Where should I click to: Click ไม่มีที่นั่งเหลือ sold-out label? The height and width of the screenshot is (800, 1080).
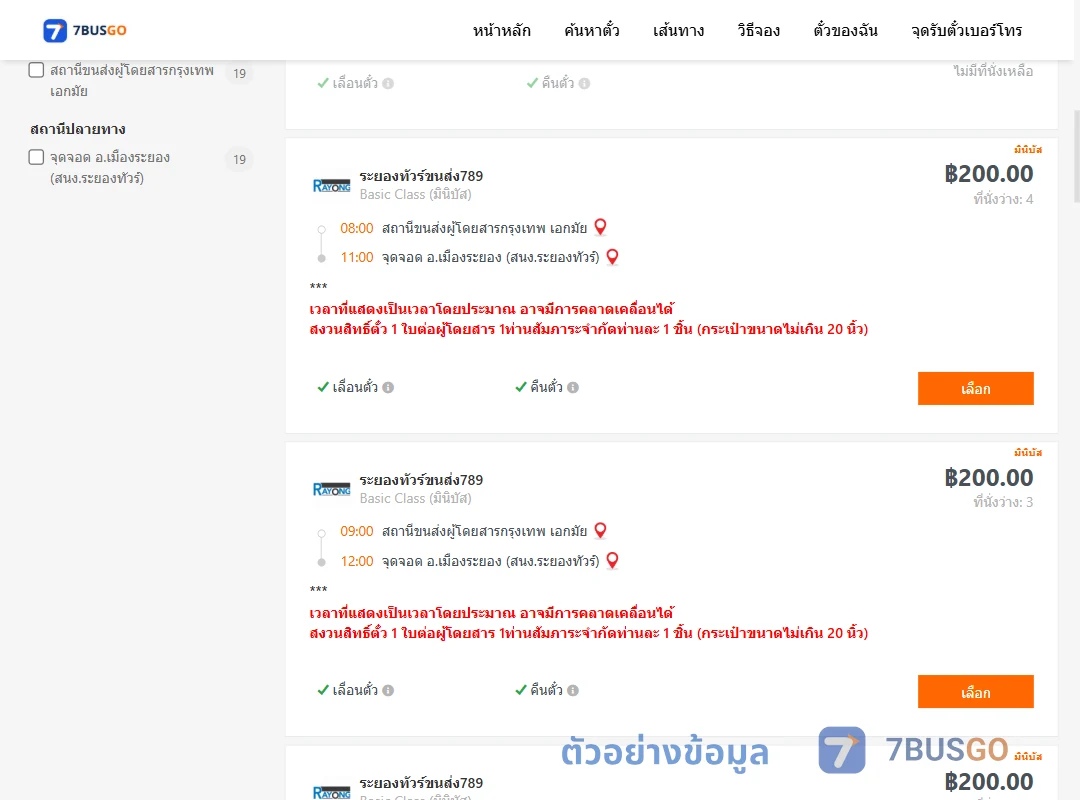tap(993, 71)
